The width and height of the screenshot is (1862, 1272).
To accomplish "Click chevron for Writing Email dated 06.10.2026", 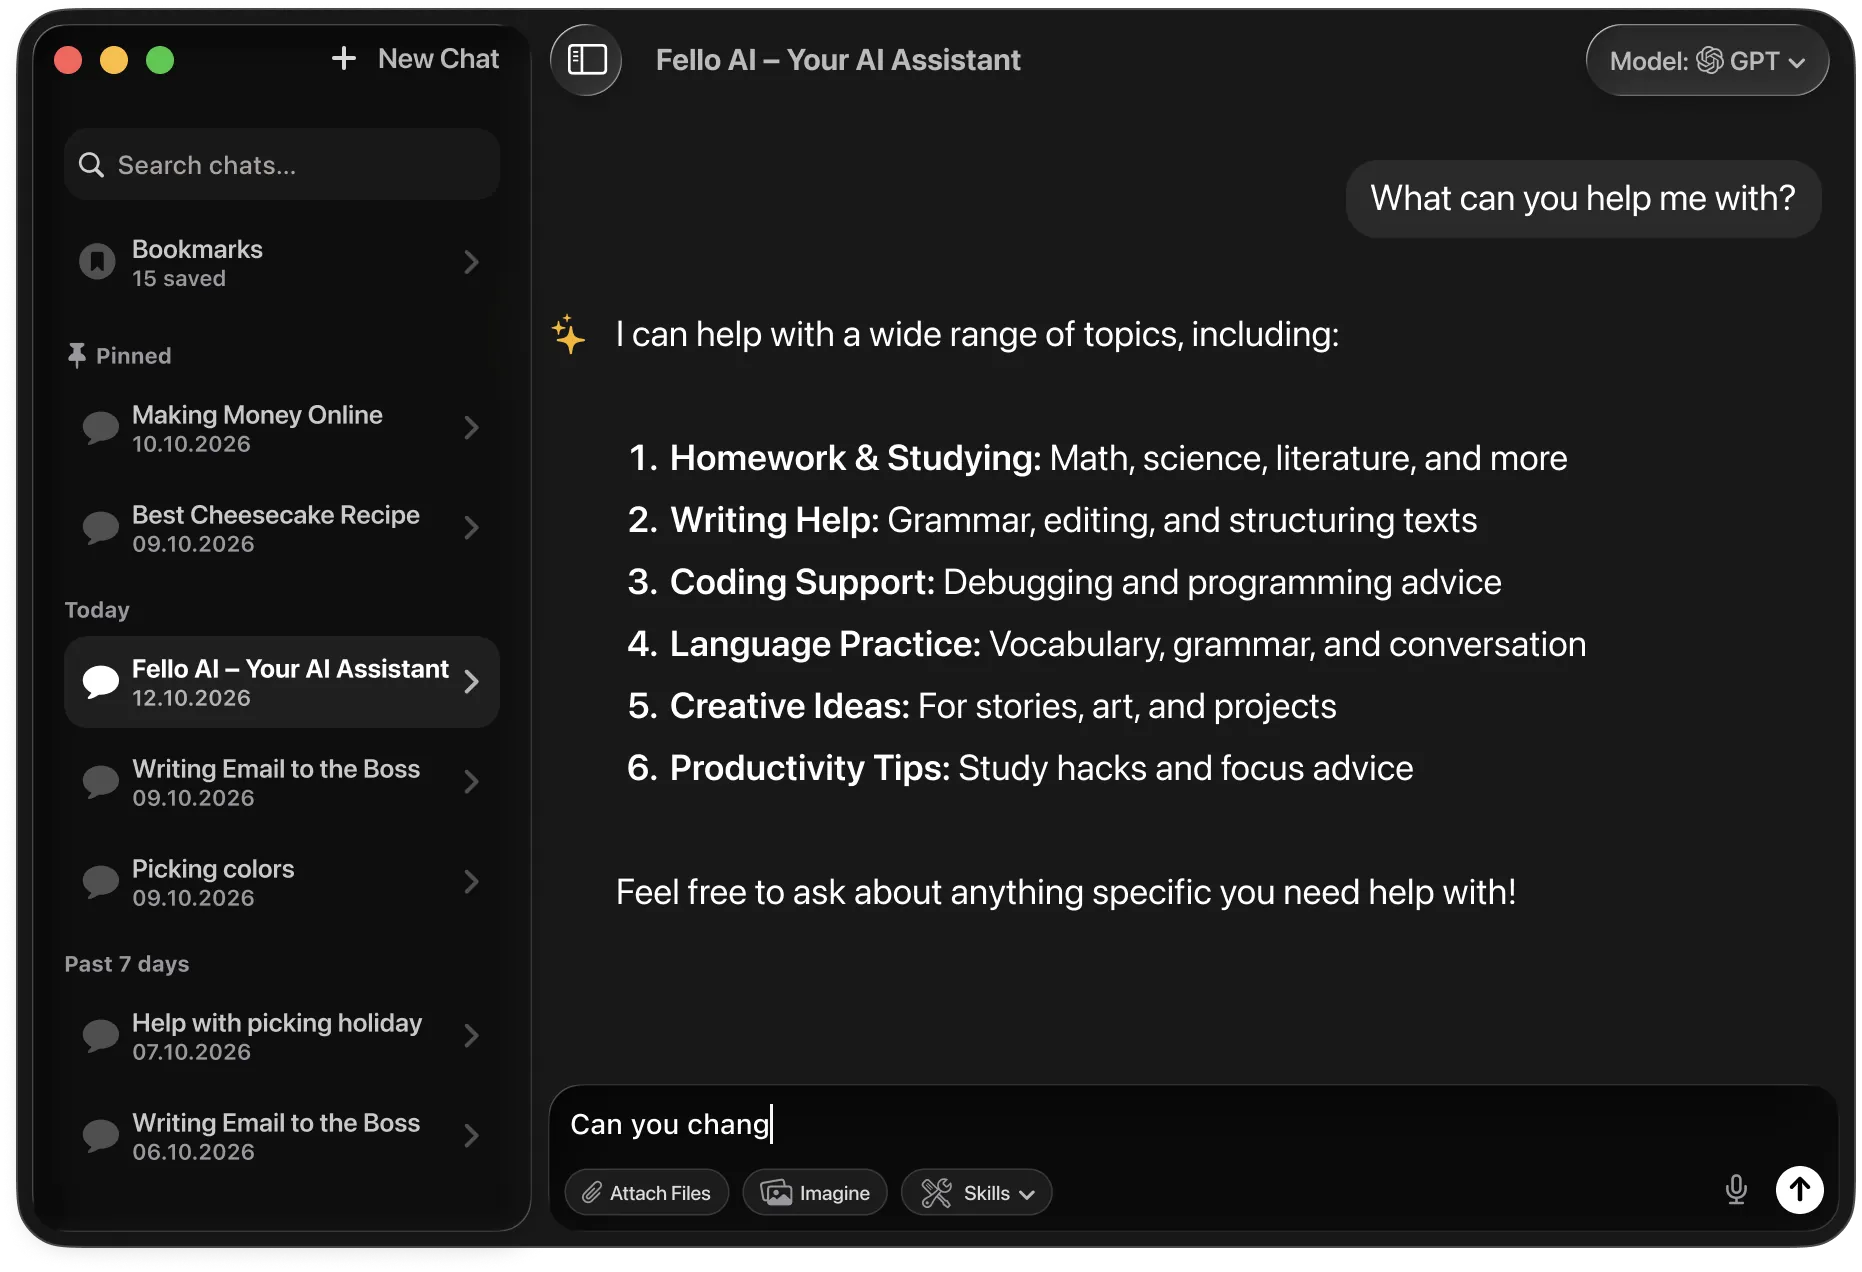I will (472, 1136).
